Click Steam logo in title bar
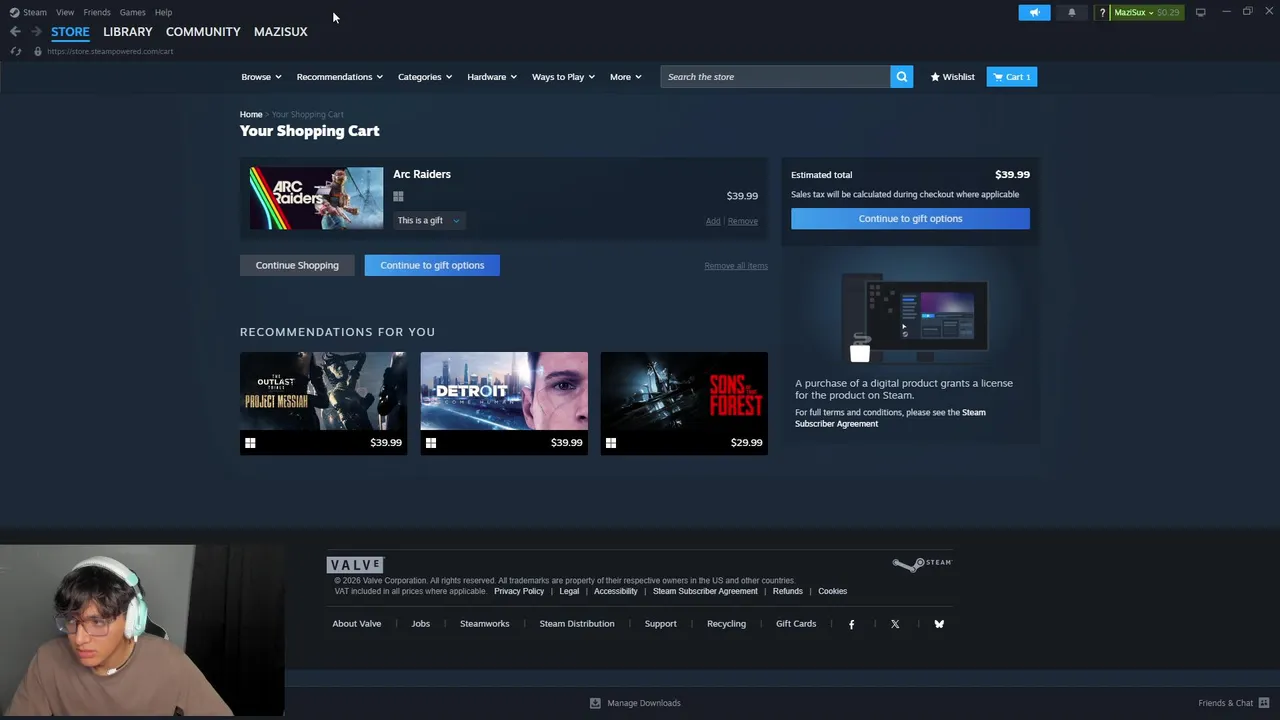This screenshot has width=1280, height=720. pos(14,12)
